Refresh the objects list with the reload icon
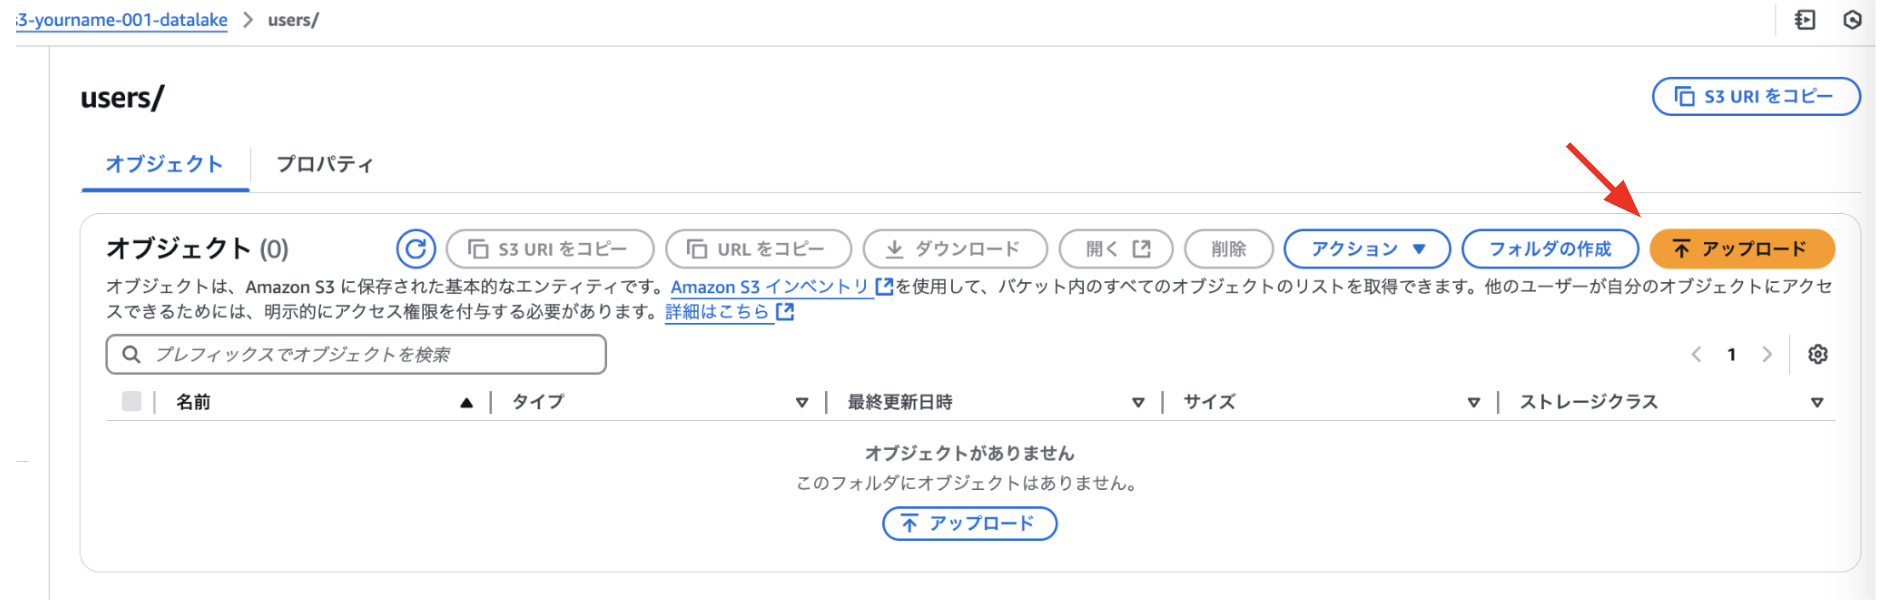The image size is (1884, 610). (x=415, y=249)
